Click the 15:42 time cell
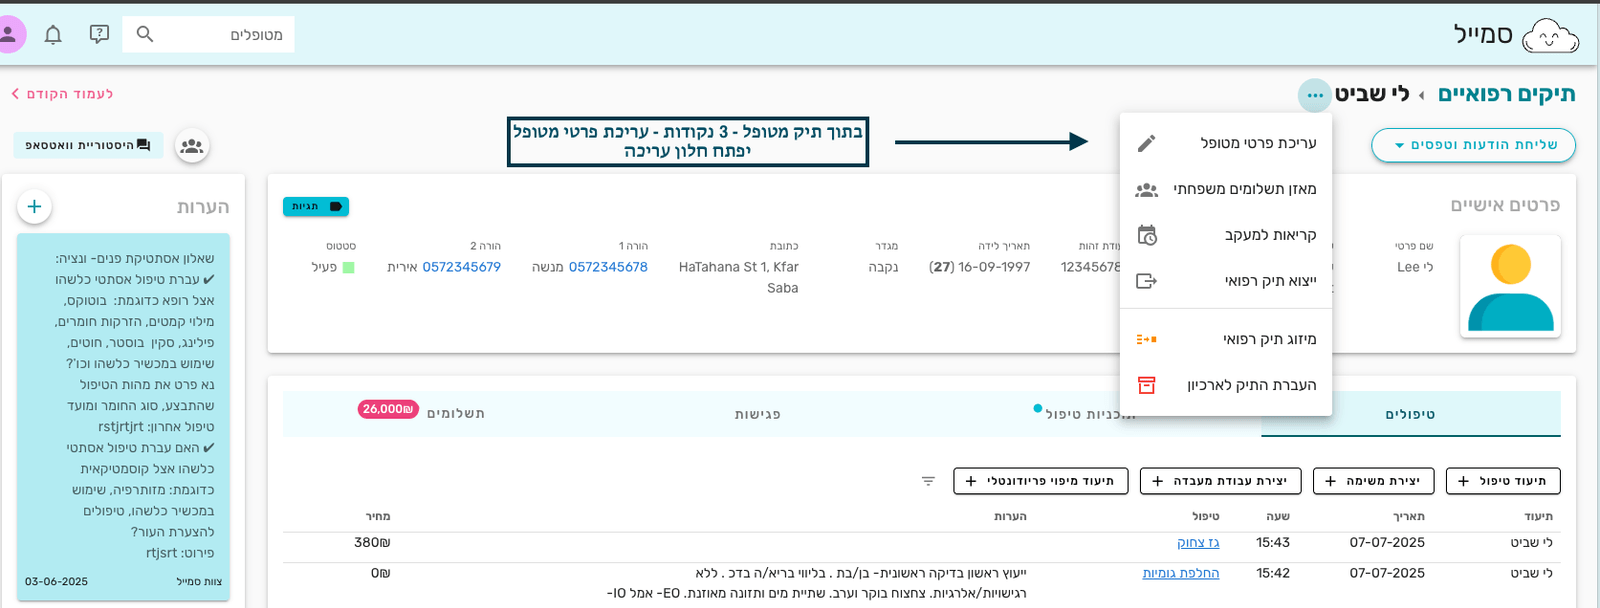Viewport: 1600px width, 608px height. point(1273,574)
